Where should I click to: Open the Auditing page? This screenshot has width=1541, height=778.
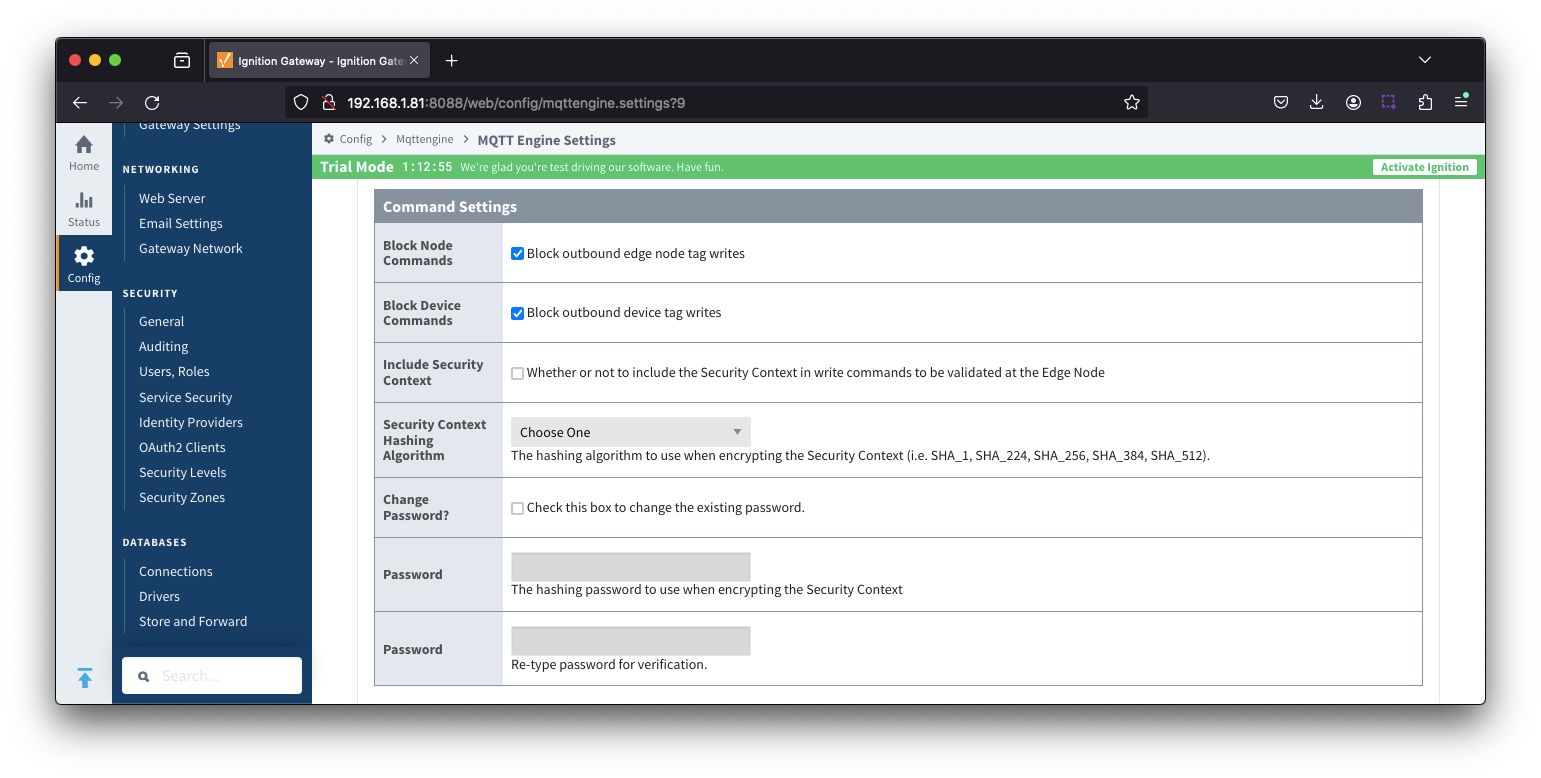click(x=163, y=346)
